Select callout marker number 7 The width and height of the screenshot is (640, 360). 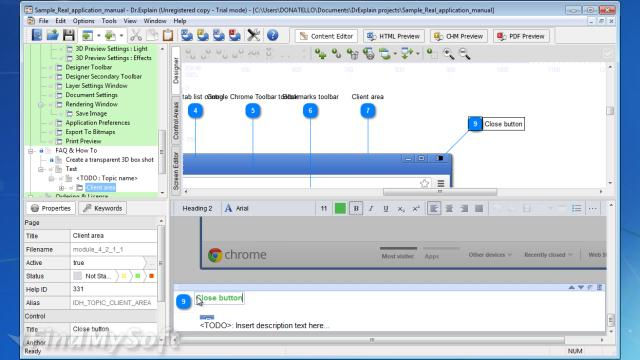[x=368, y=111]
